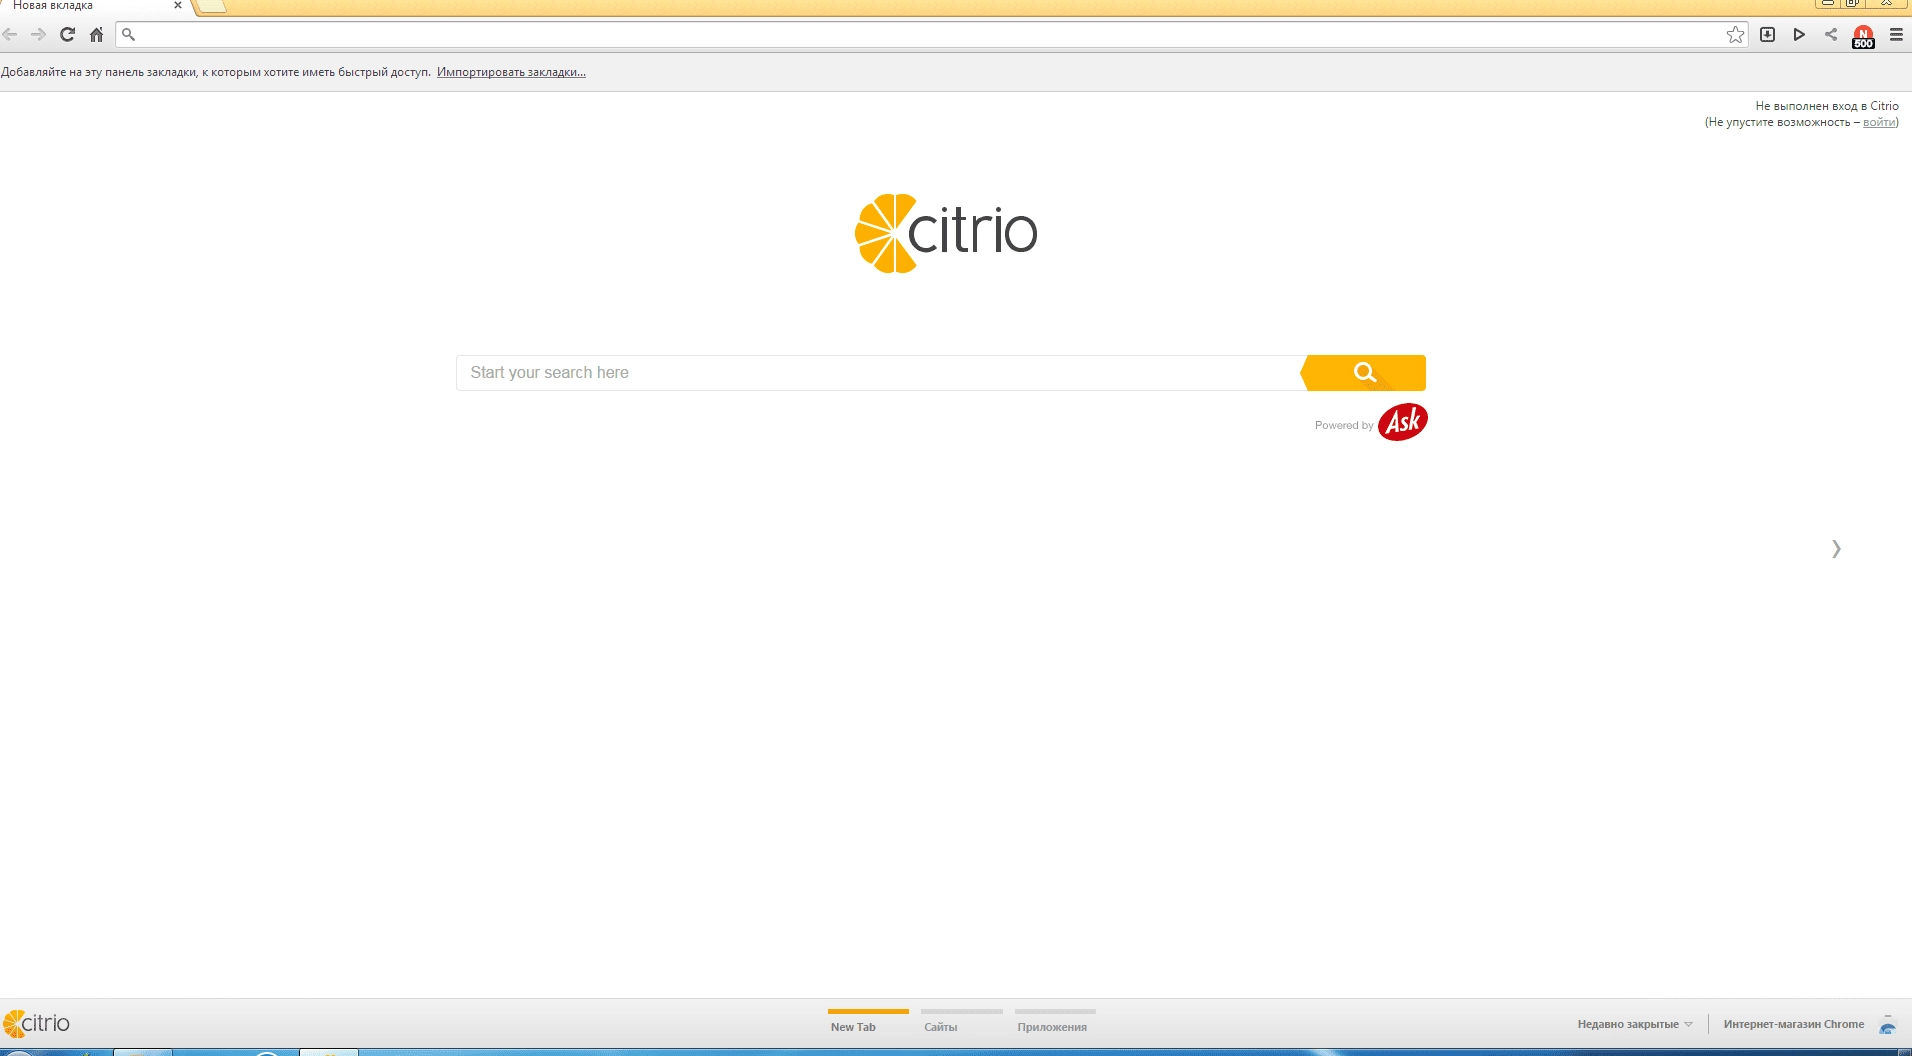This screenshot has height=1056, width=1912.
Task: Minimize the browser window
Action: 1827,3
